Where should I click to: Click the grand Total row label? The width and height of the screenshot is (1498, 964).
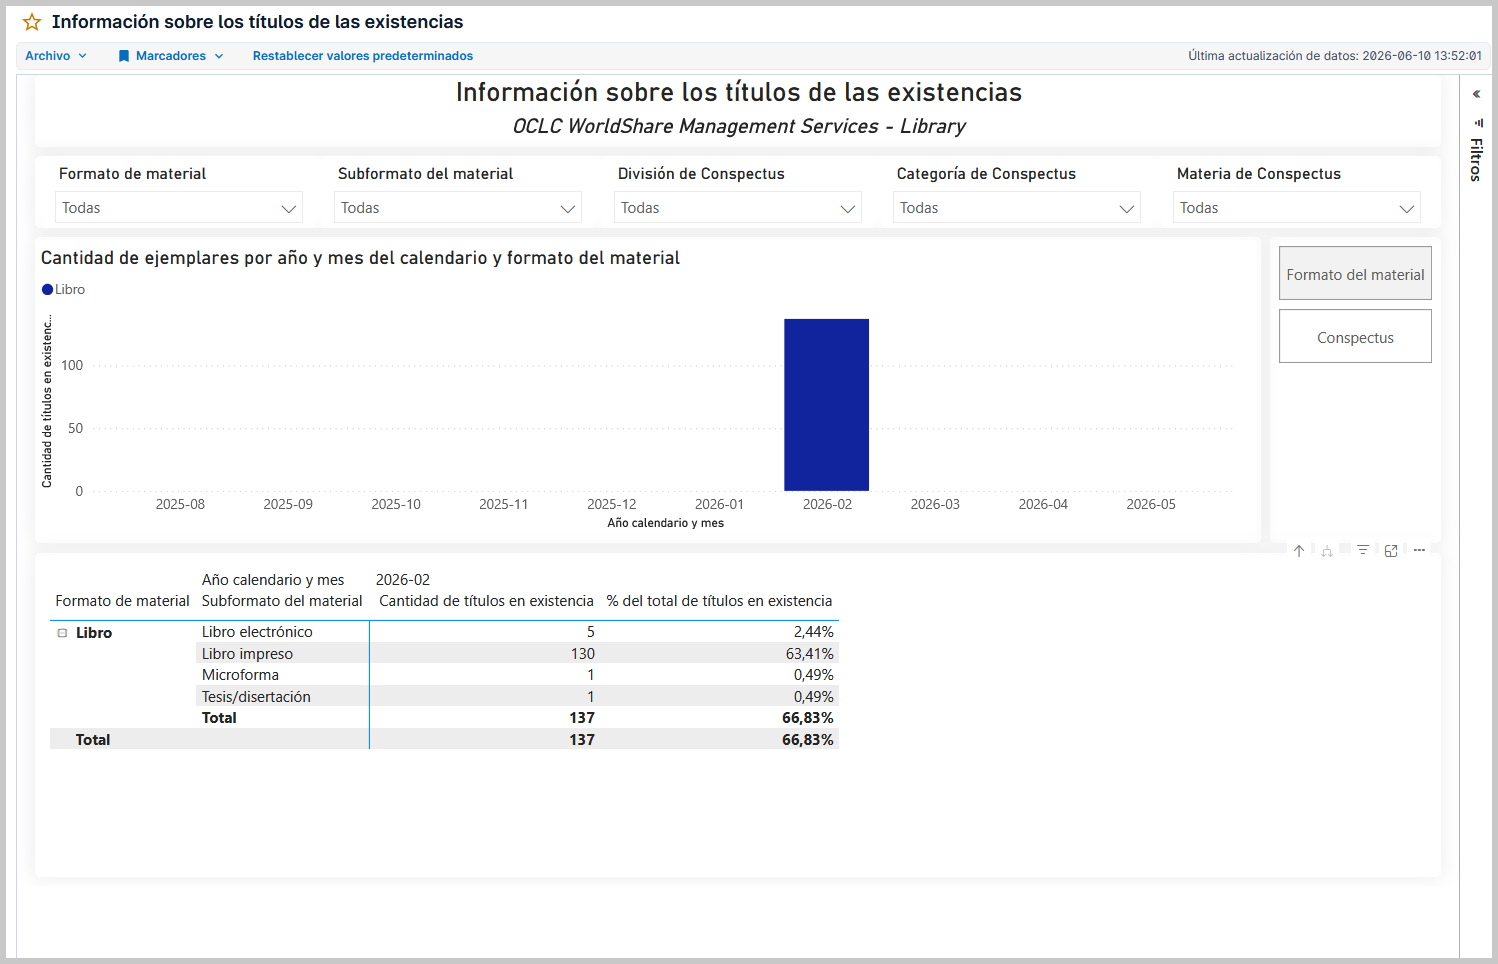pos(93,740)
